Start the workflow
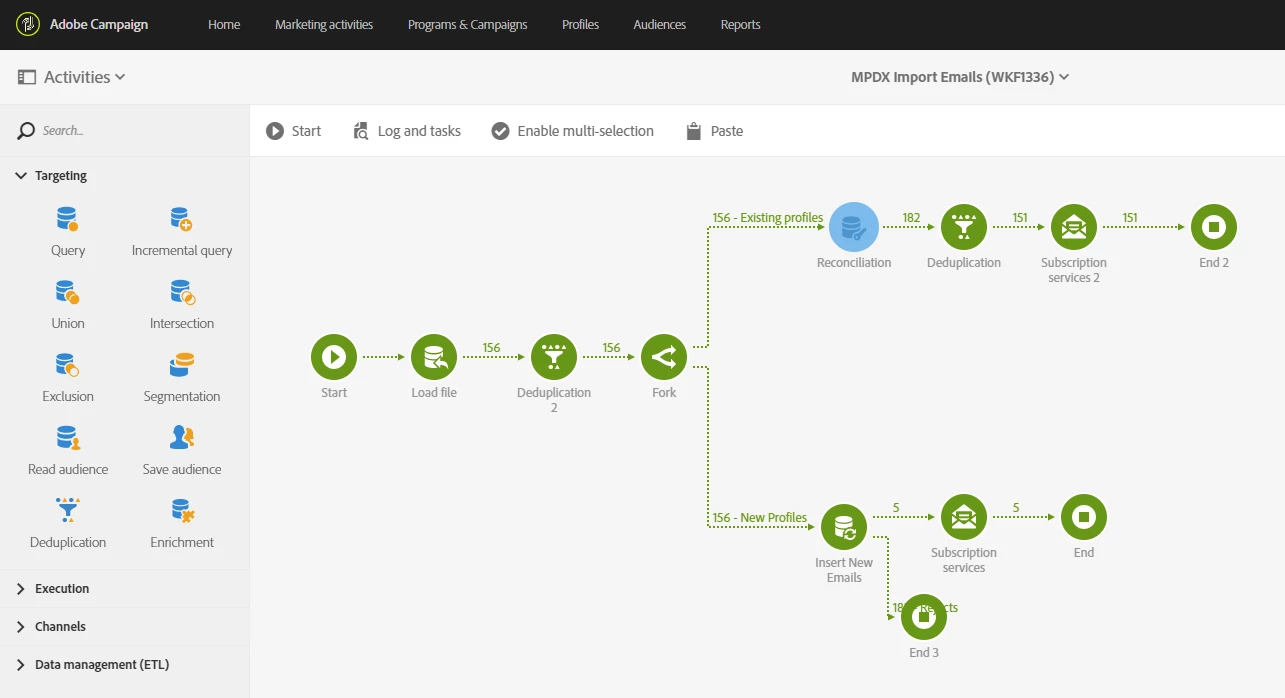This screenshot has height=698, width=1285. tap(294, 131)
